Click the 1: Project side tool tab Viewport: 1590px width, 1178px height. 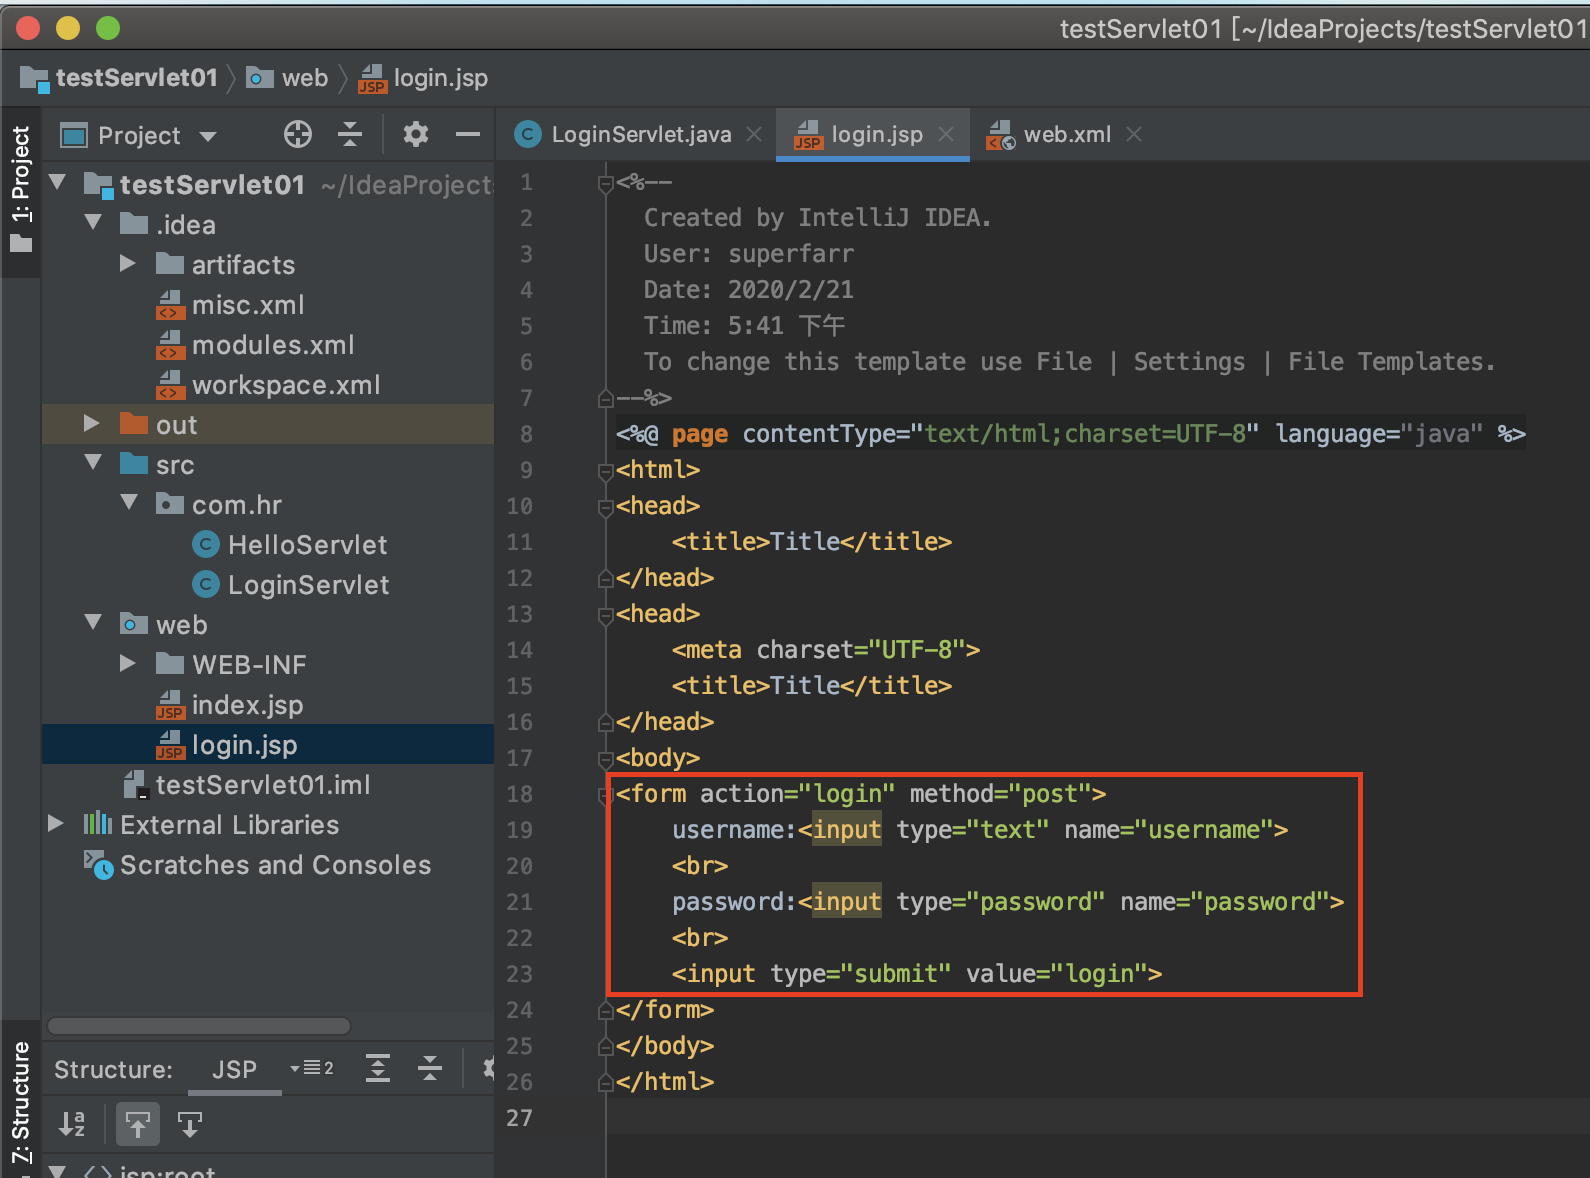pos(21,190)
